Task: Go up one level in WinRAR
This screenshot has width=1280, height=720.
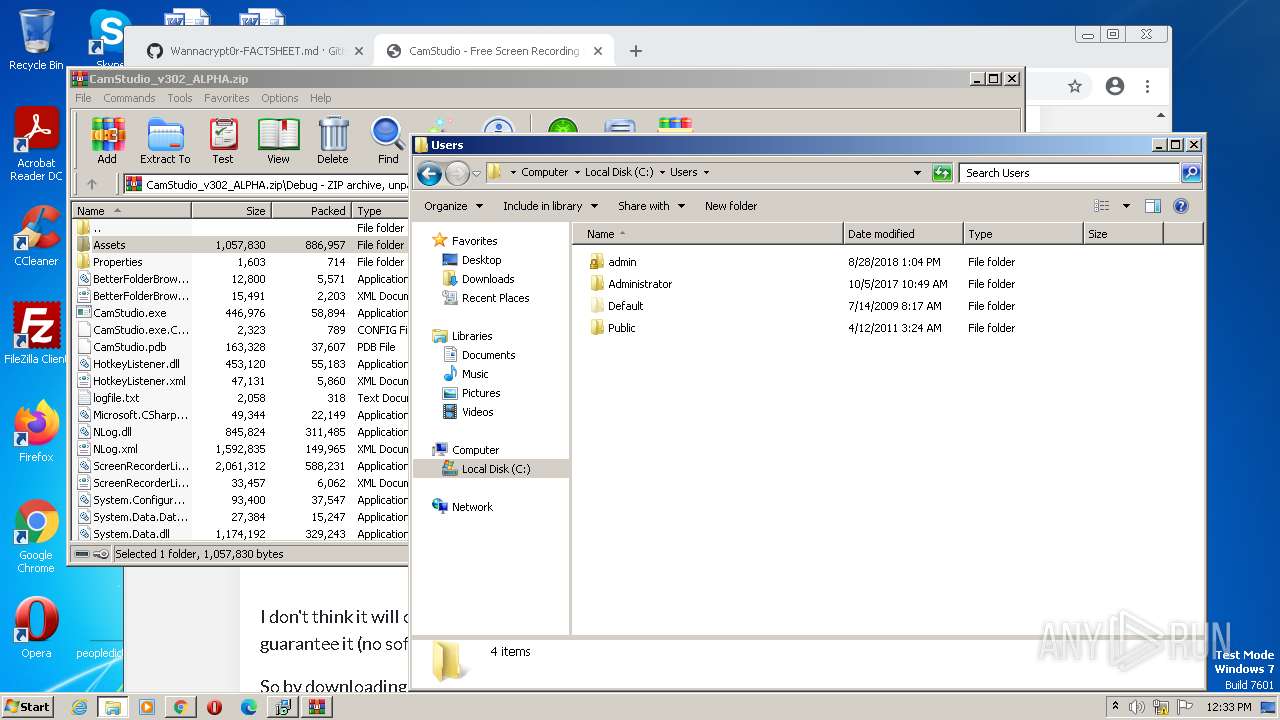Action: 92,184
